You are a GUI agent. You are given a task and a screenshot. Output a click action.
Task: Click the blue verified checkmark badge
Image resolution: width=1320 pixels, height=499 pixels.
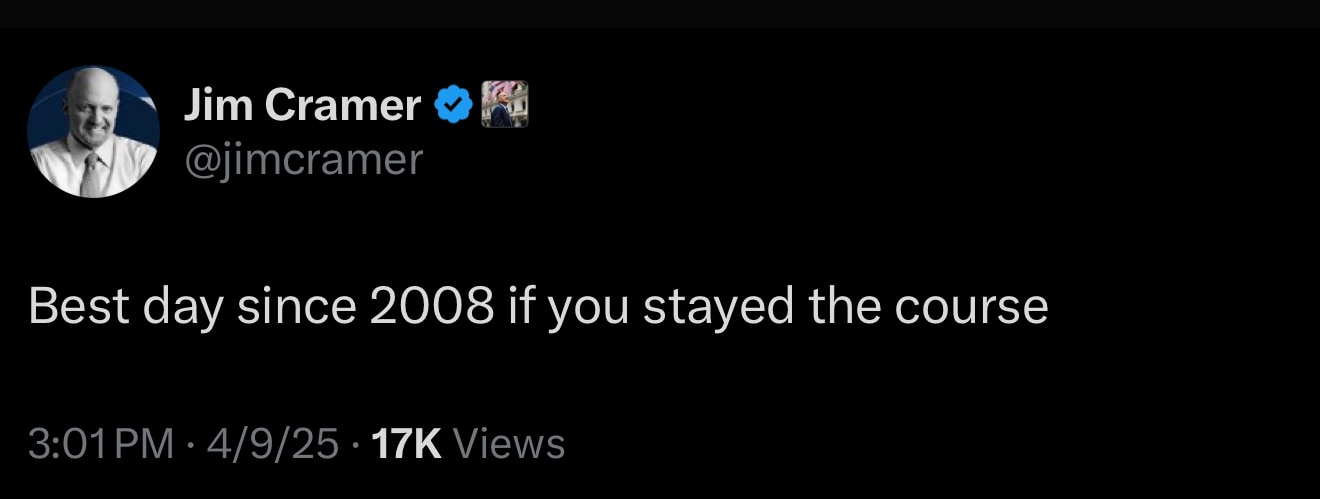click(x=454, y=104)
